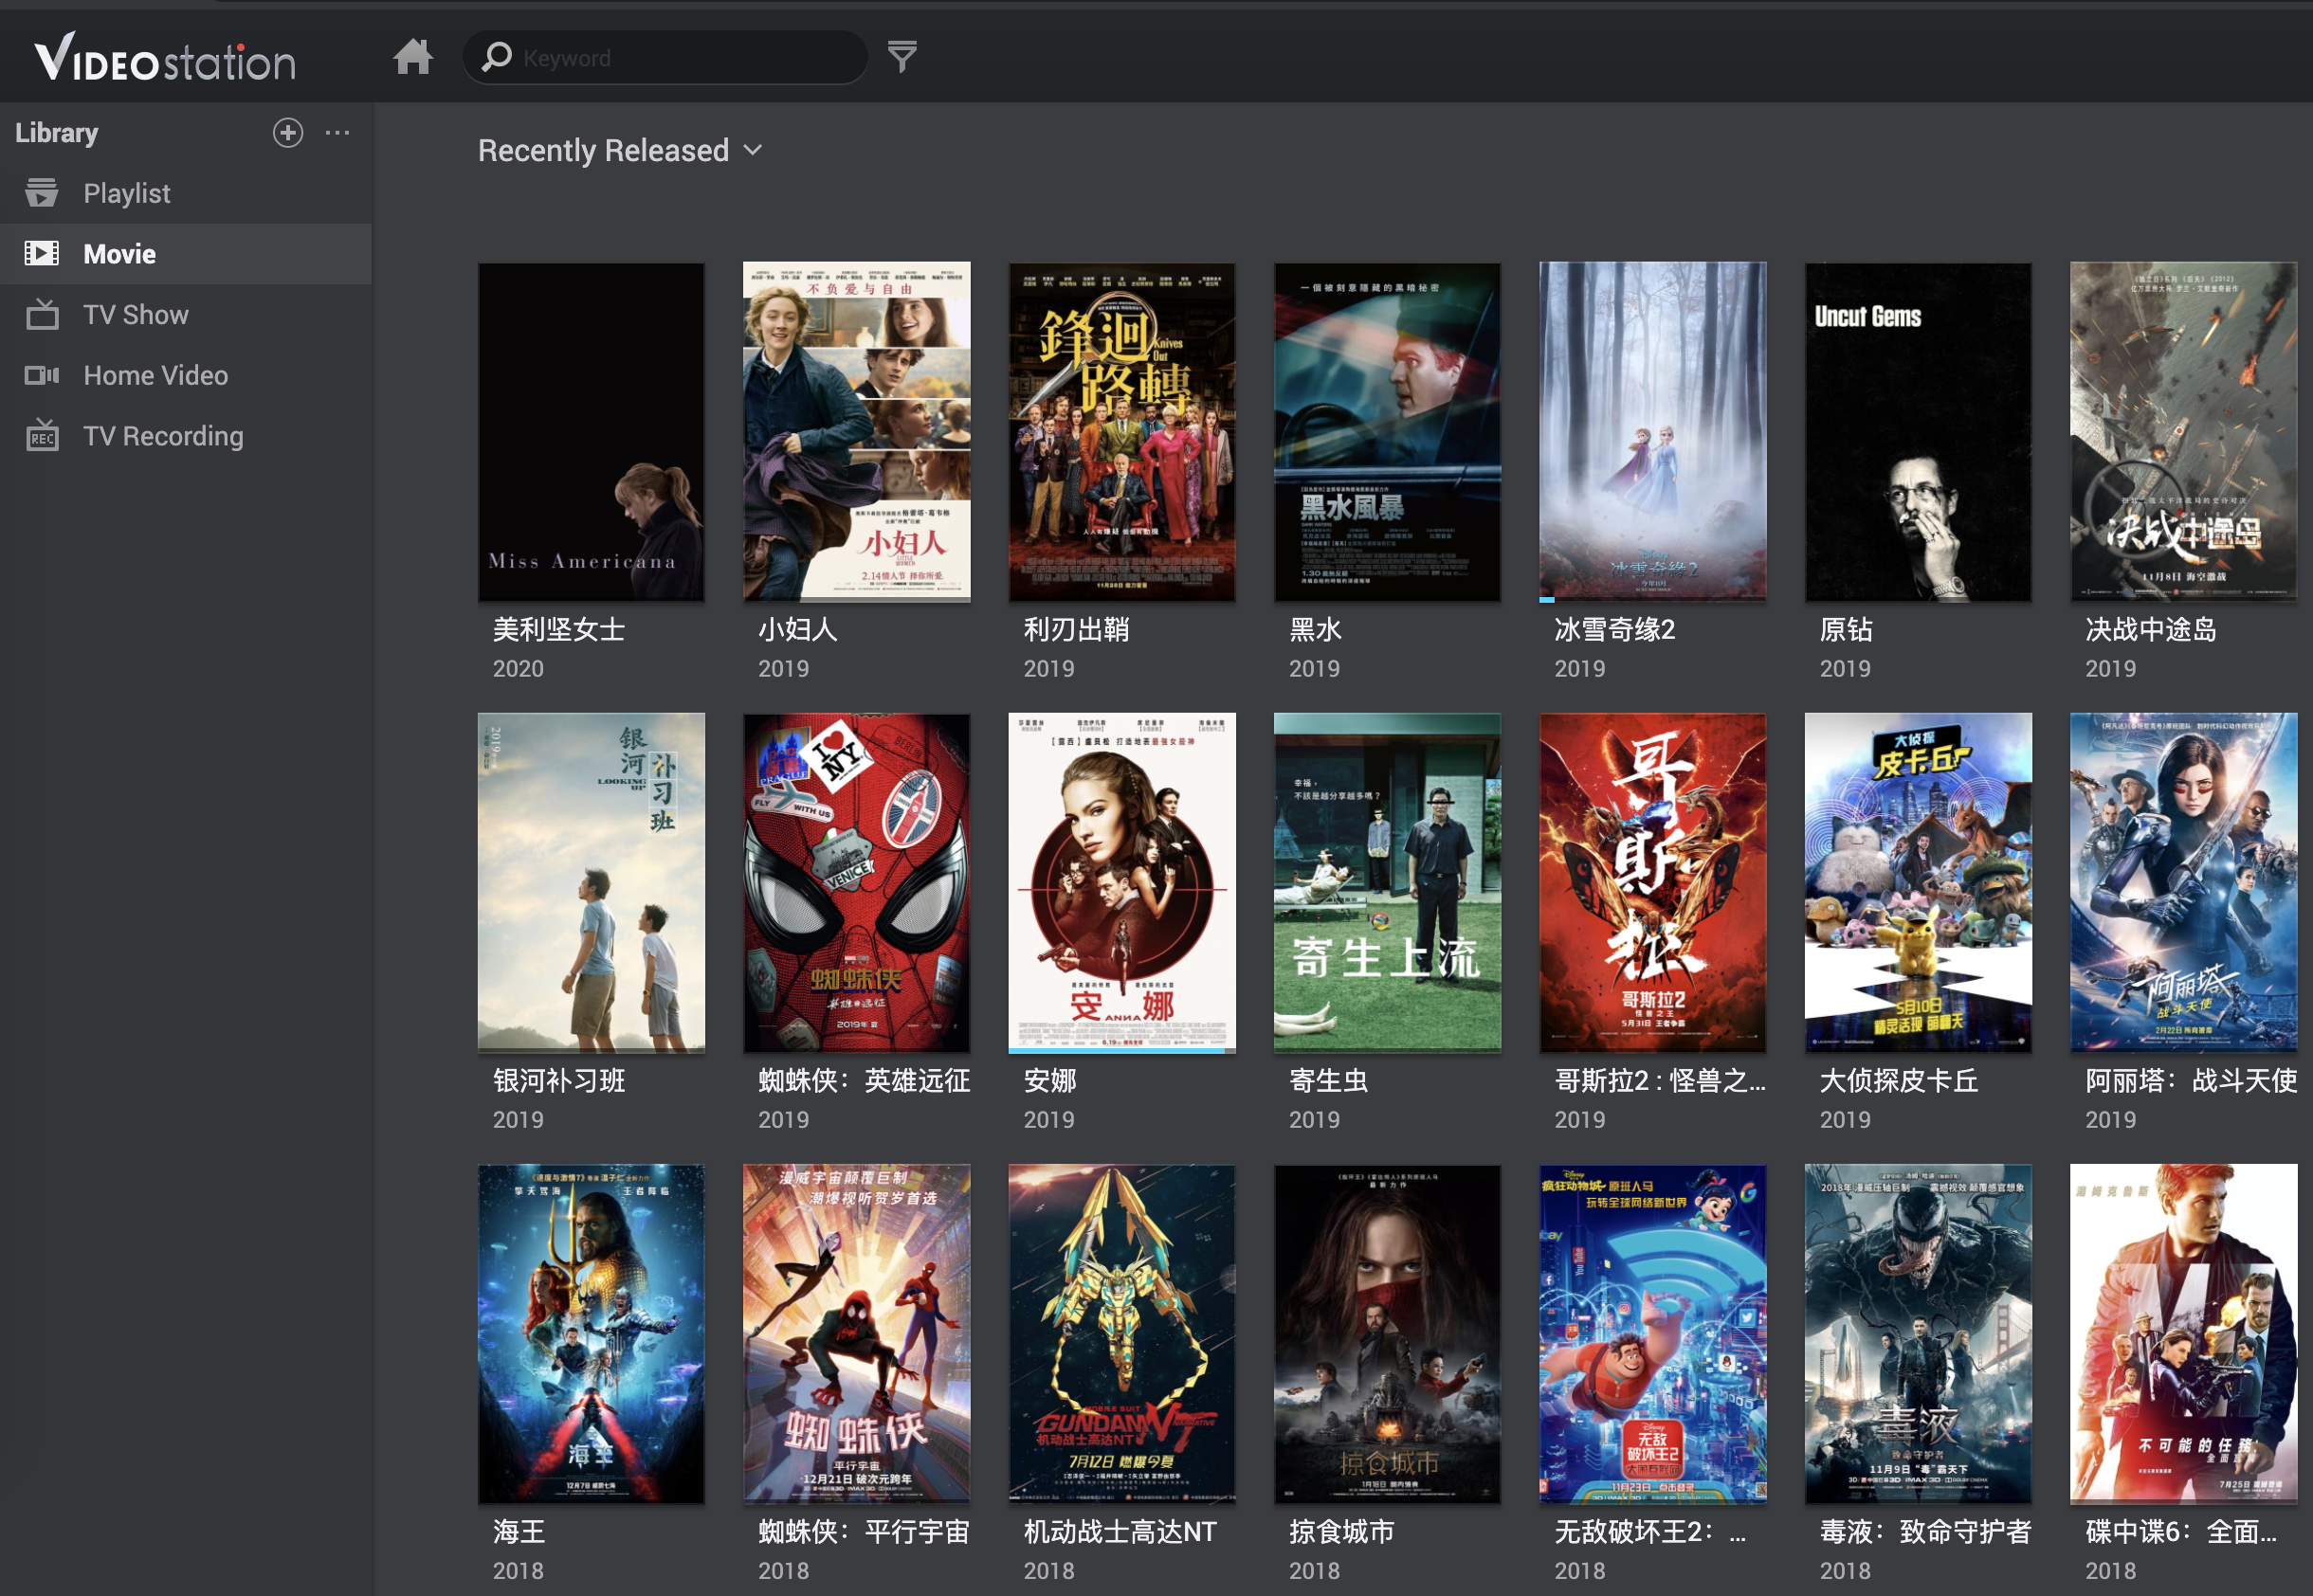This screenshot has width=2313, height=1596.
Task: Open the Uncut Gems poster
Action: click(x=1918, y=432)
